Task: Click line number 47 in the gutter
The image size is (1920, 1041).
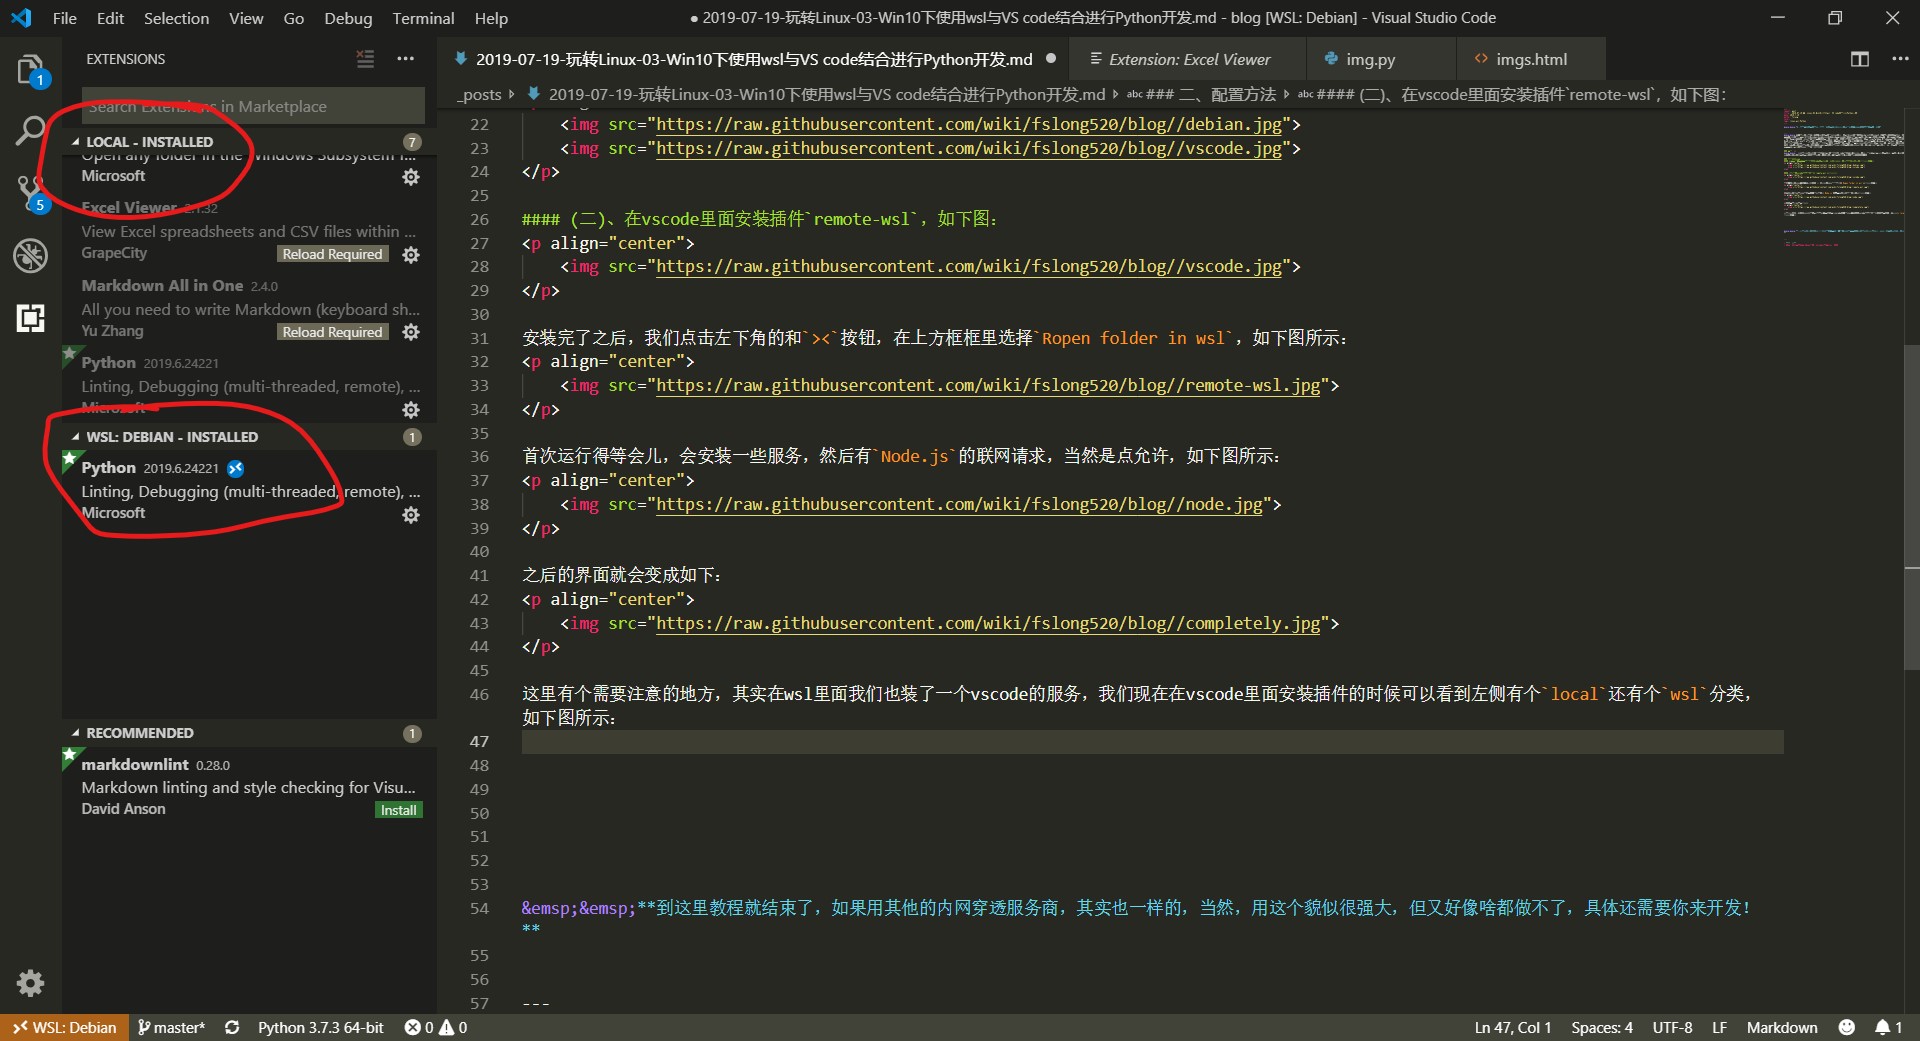Action: tap(480, 741)
